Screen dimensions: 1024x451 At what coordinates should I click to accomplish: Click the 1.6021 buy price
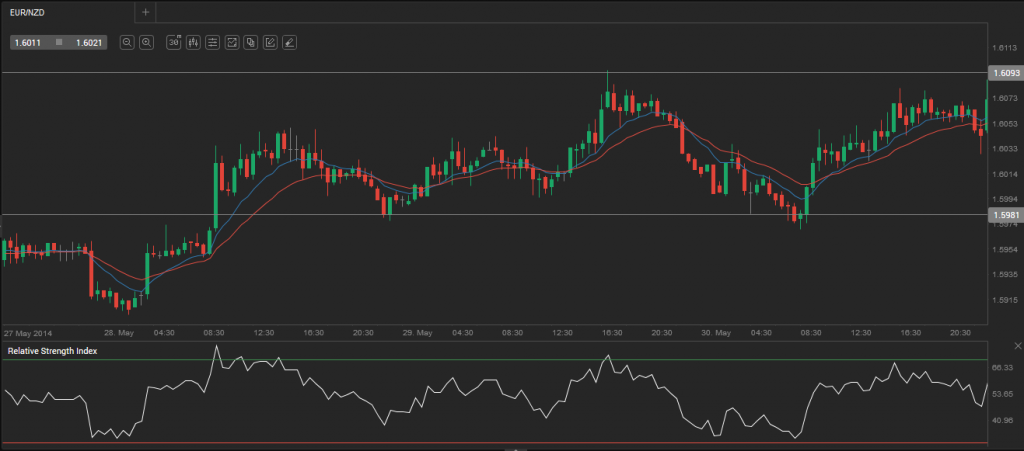pos(87,42)
